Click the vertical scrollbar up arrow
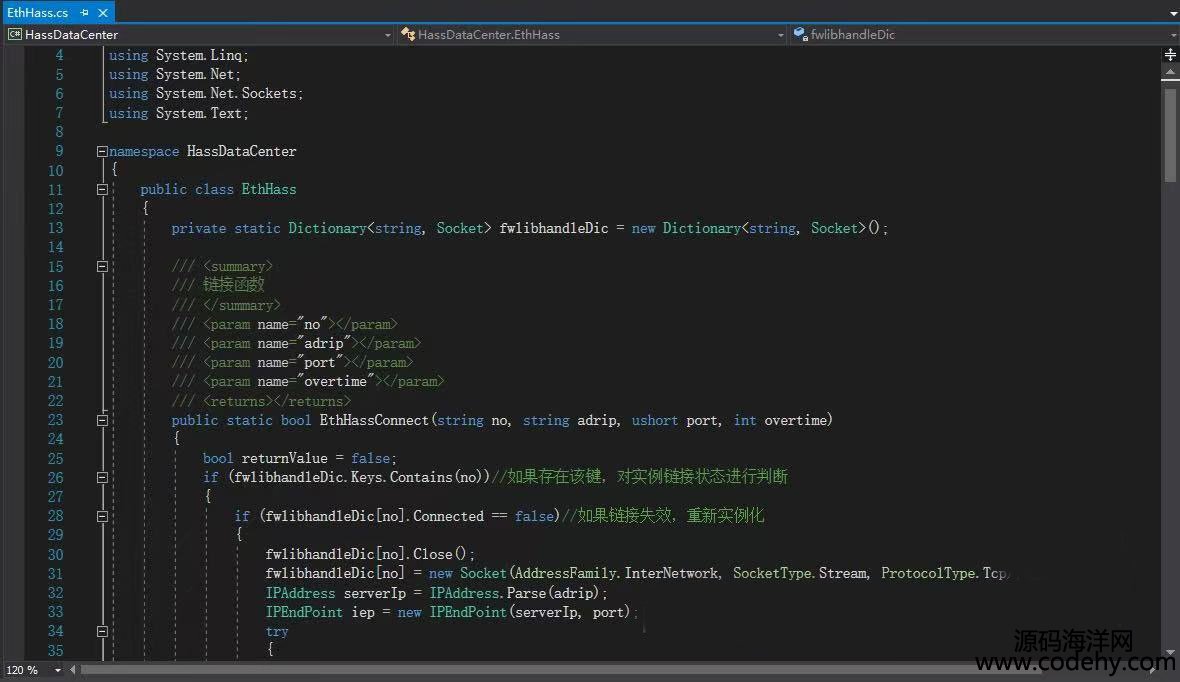 (1170, 73)
